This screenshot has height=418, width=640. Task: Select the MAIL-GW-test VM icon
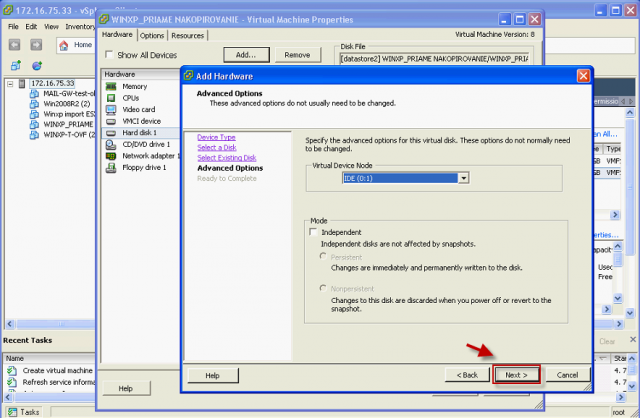34,94
